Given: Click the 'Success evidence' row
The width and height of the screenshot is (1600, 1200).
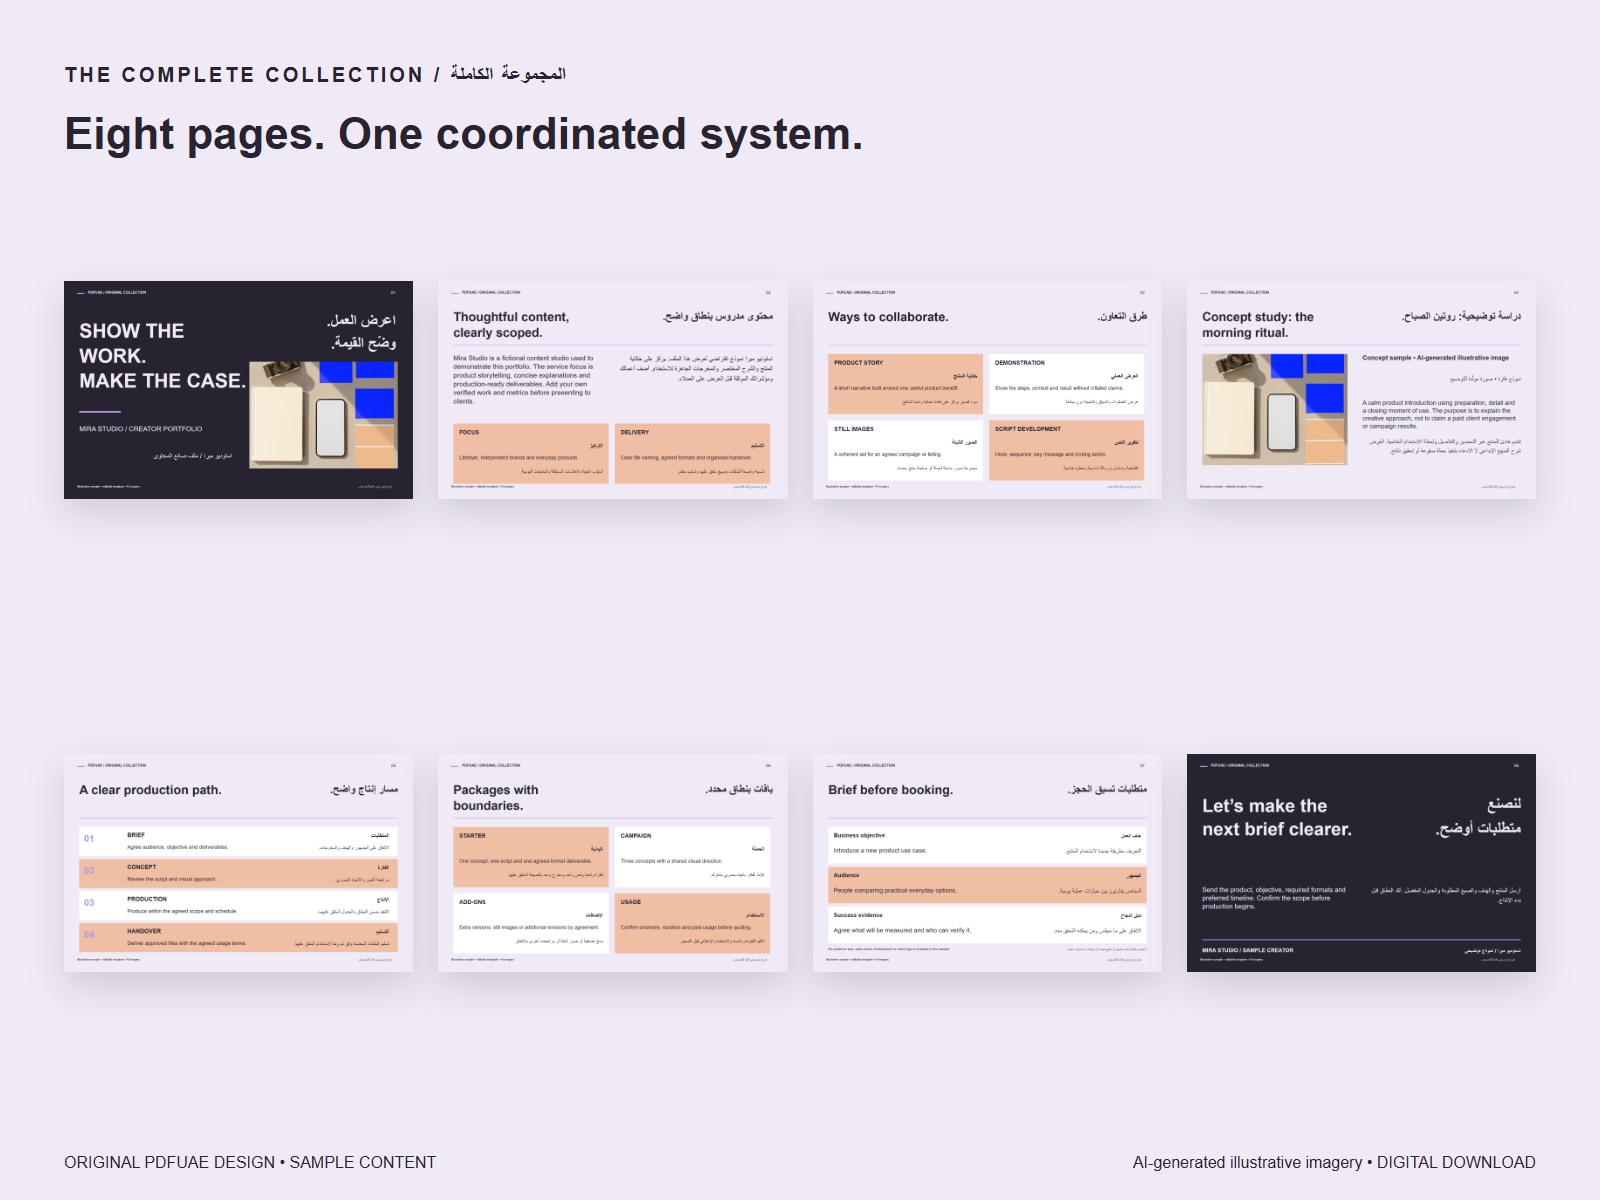Looking at the screenshot, I should [x=987, y=925].
